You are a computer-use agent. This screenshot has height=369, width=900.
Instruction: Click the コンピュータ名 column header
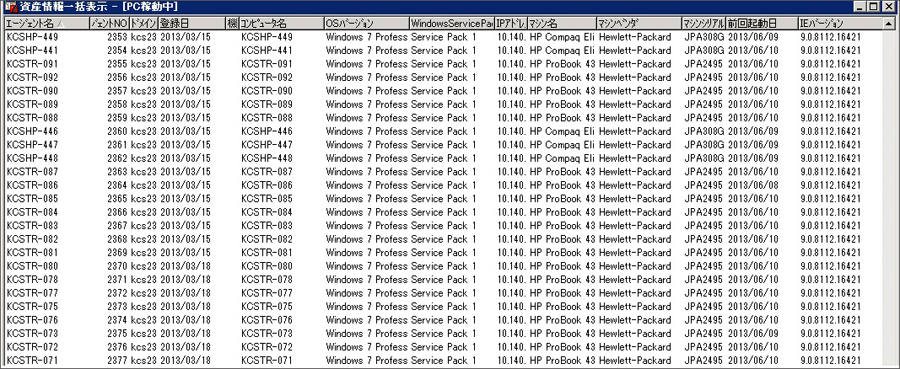[281, 24]
